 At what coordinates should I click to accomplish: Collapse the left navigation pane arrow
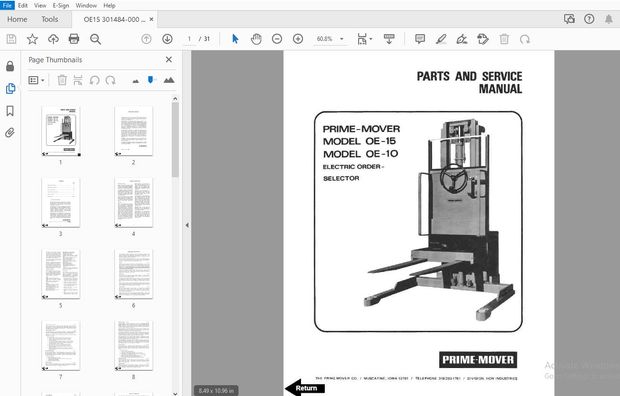click(187, 225)
